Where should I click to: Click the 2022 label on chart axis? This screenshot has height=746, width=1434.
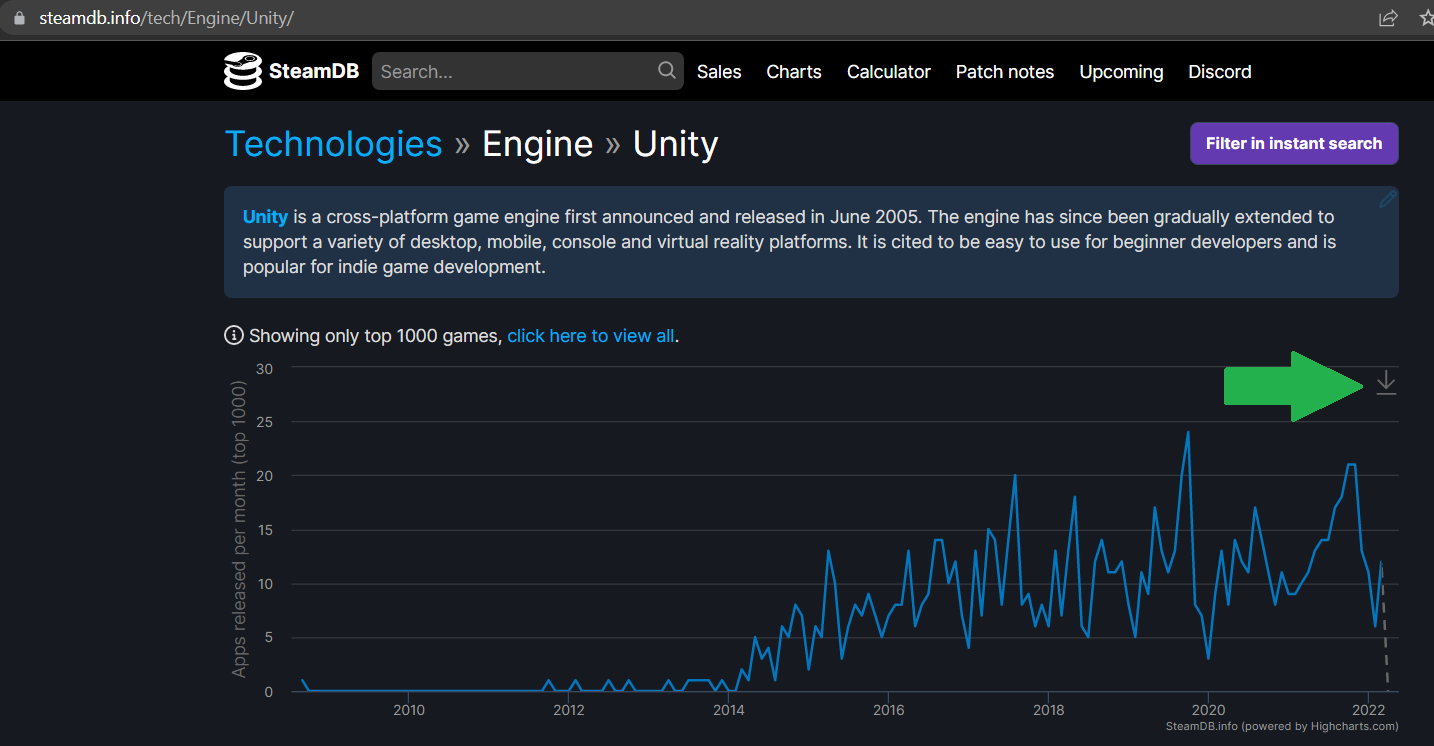[x=1367, y=710]
